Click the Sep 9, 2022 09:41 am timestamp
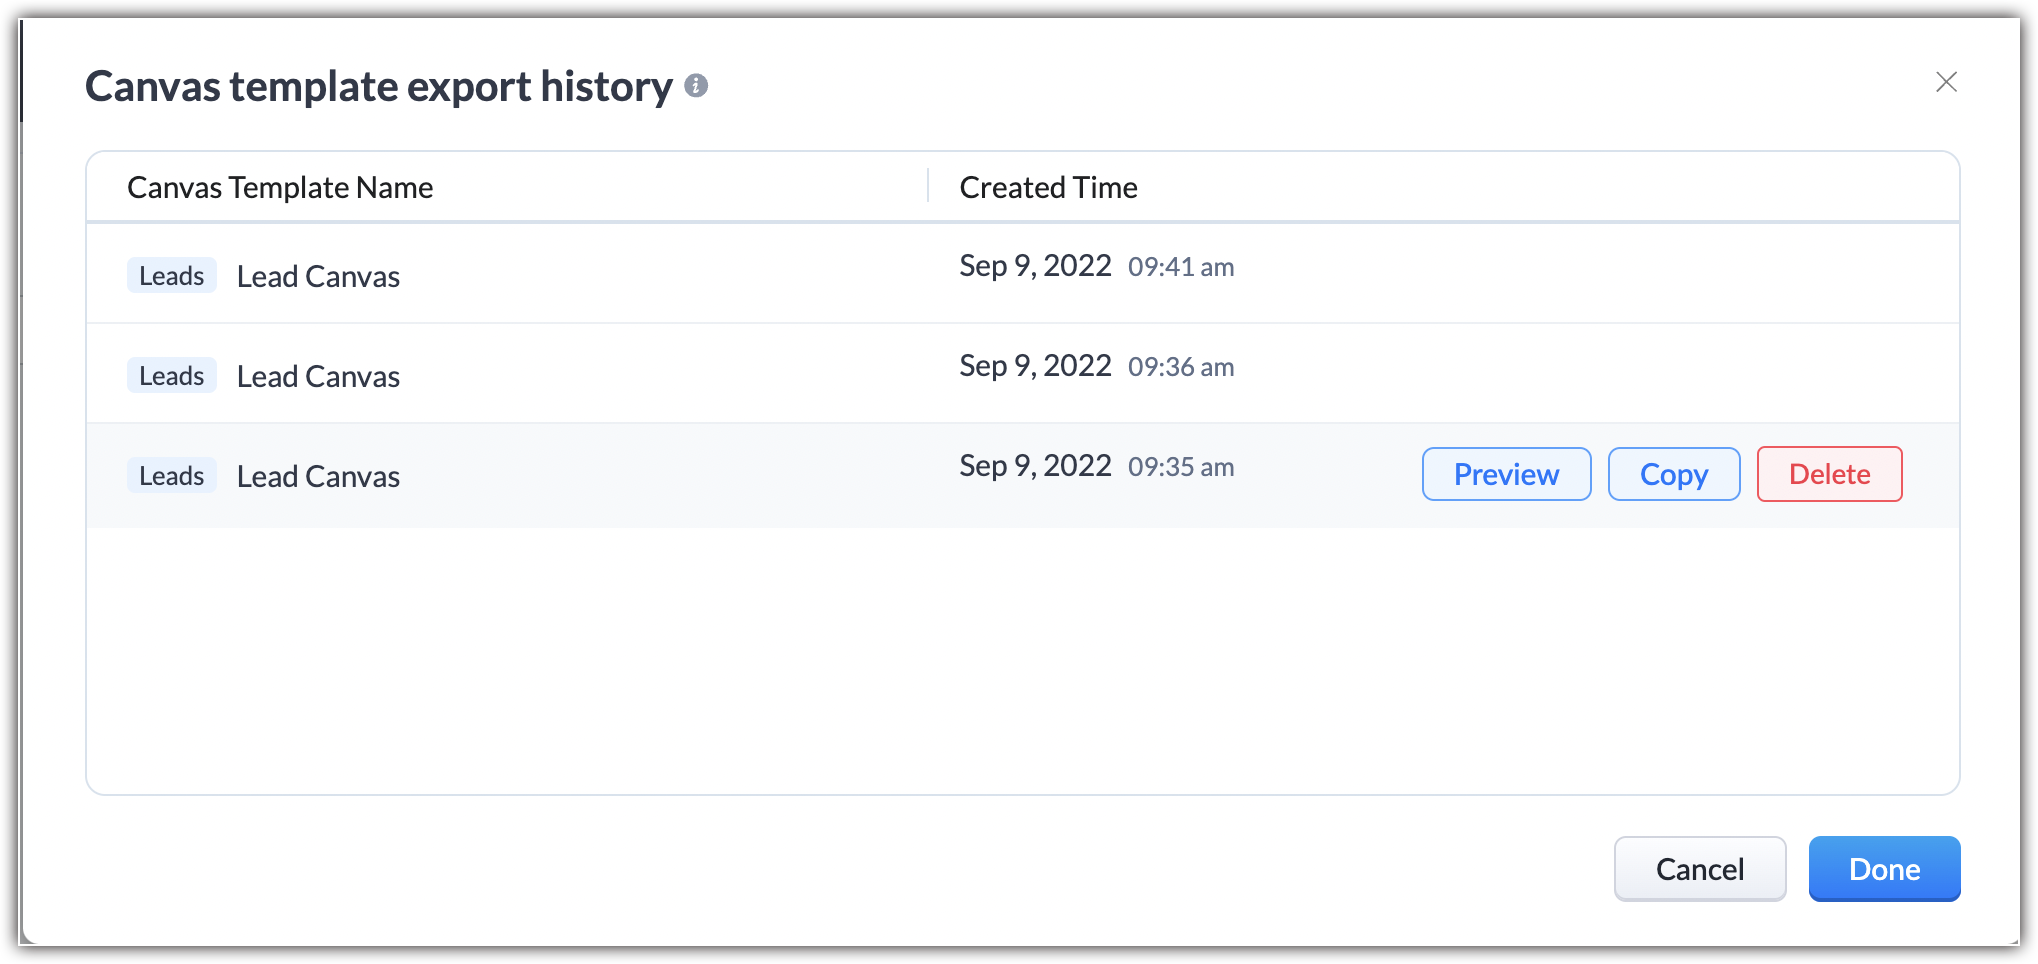2038x964 pixels. [x=1096, y=266]
